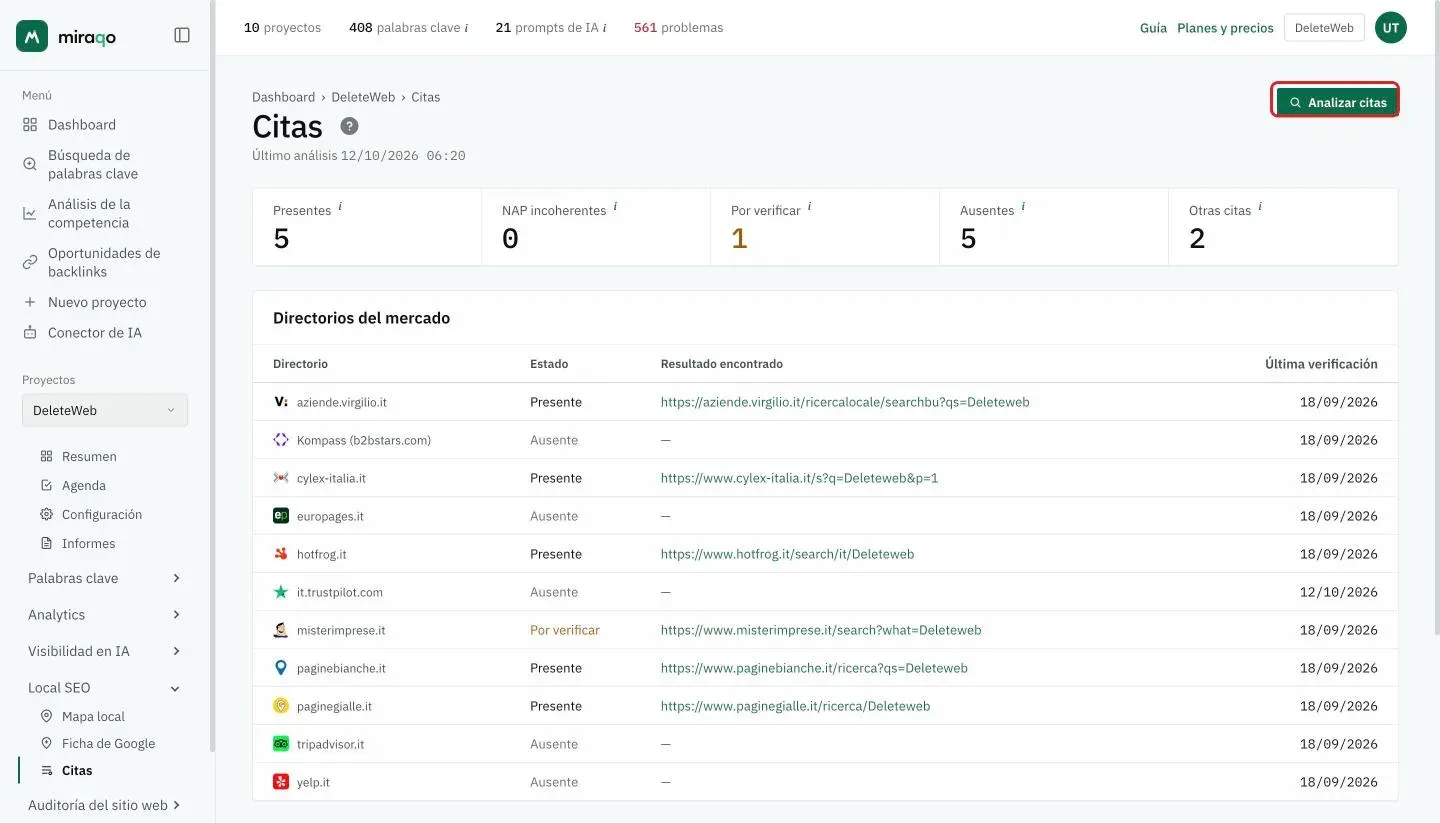Click the misterimprese.it directory icon
1440x823 pixels.
(x=281, y=630)
